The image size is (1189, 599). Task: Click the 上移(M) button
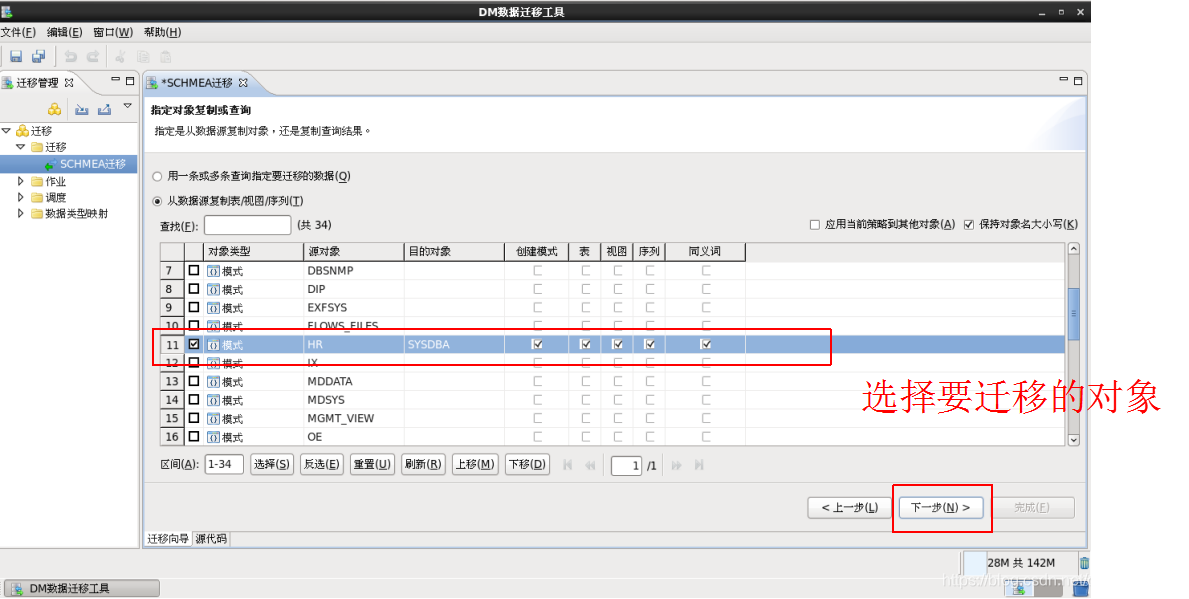click(475, 464)
